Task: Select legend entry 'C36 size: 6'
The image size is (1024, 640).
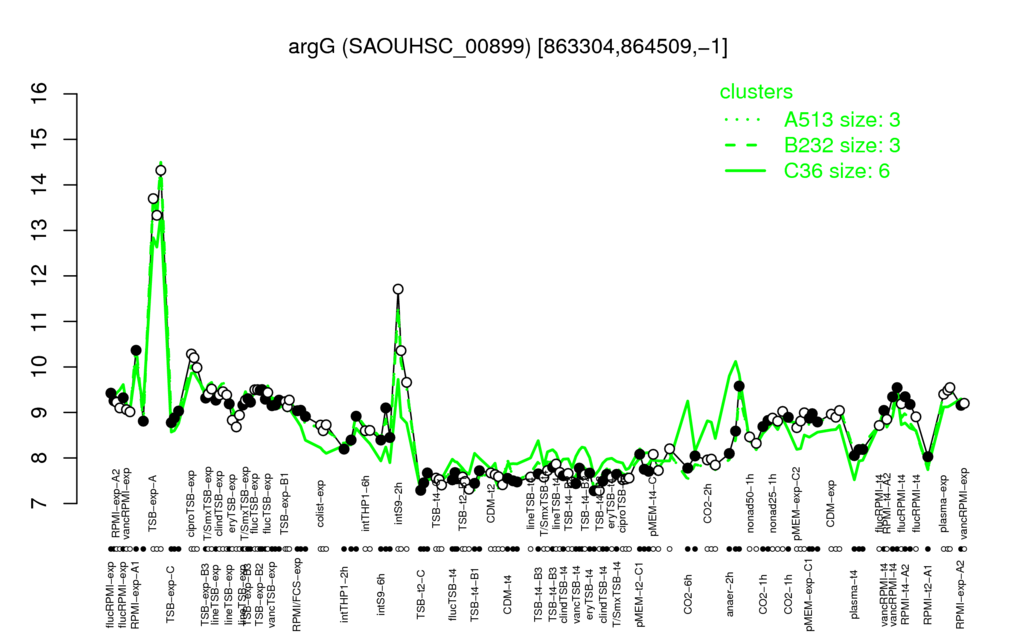Action: pos(837,170)
